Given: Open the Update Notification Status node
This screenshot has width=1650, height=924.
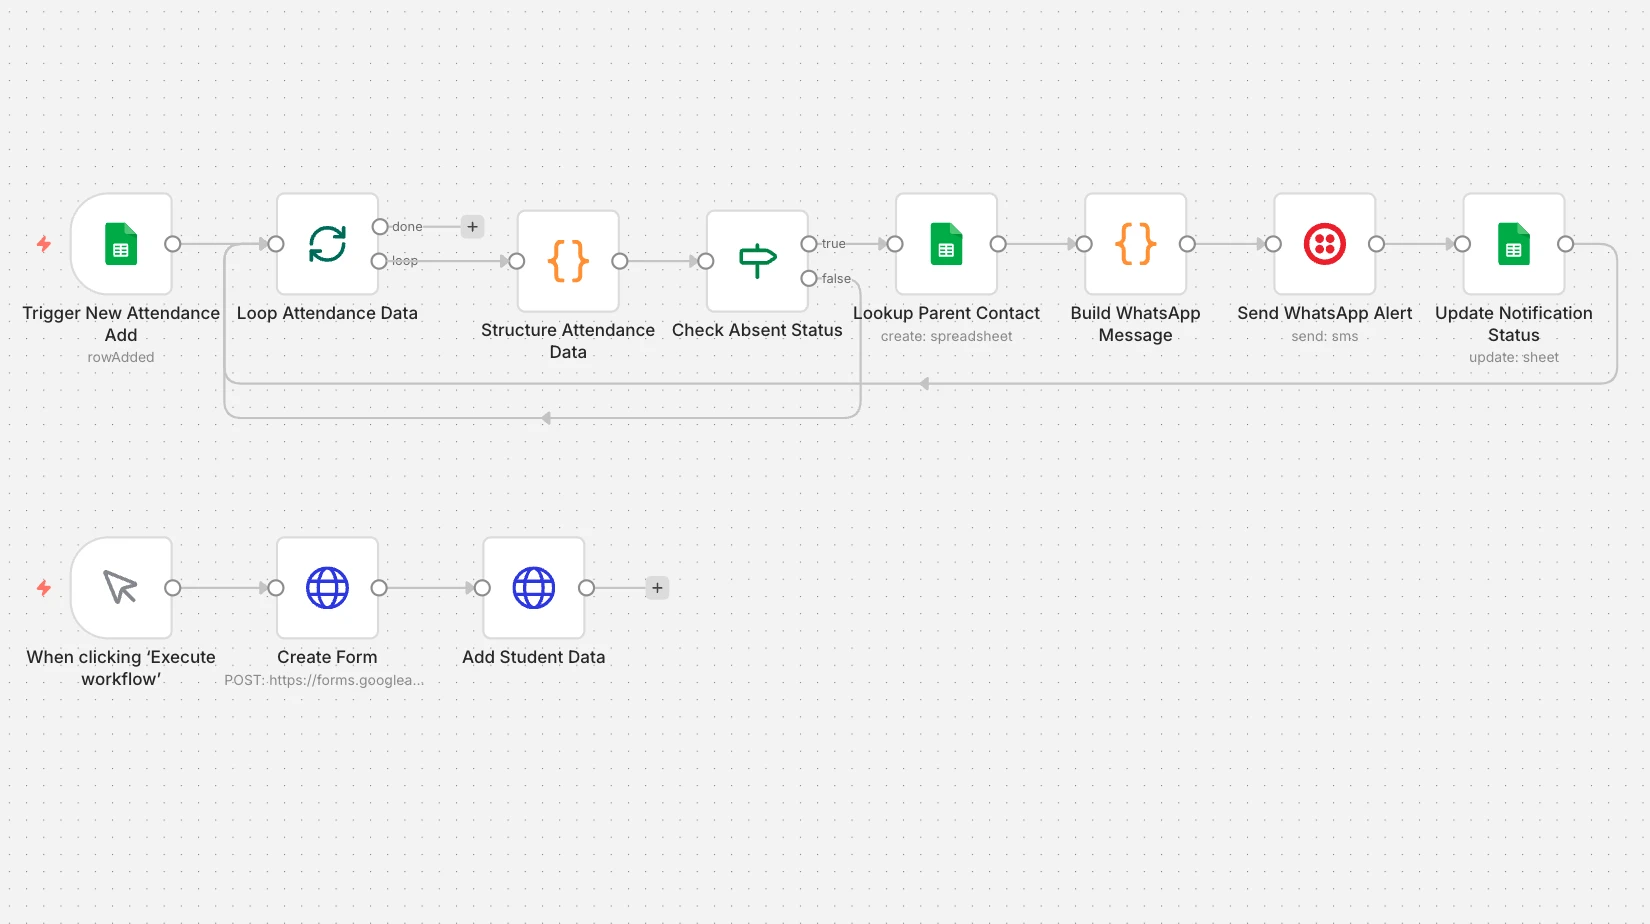Looking at the screenshot, I should click(x=1513, y=244).
